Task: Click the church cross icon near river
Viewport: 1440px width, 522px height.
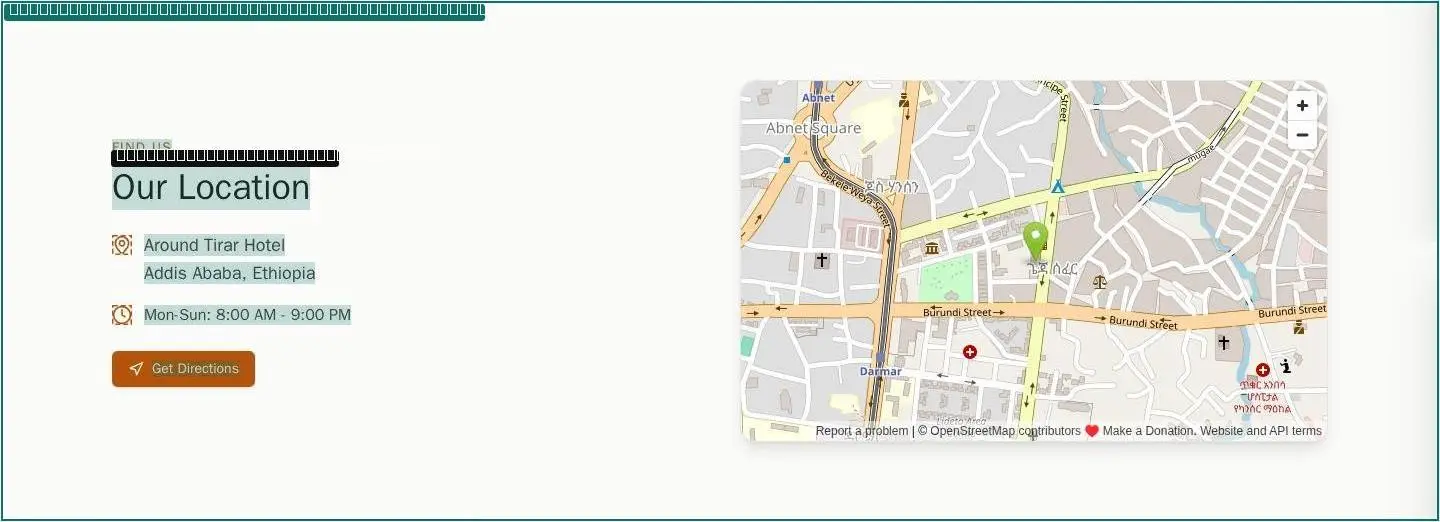Action: (x=1223, y=343)
